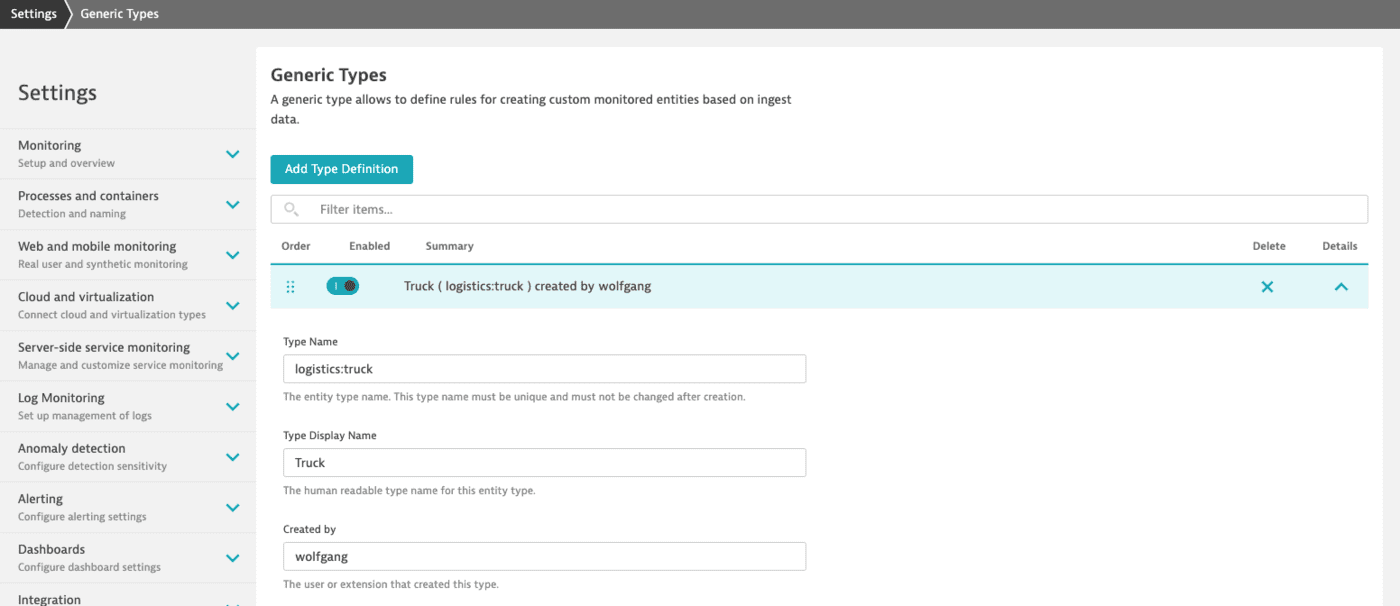Toggle the enabled switch in the Truck row
1400x606 pixels.
[343, 286]
